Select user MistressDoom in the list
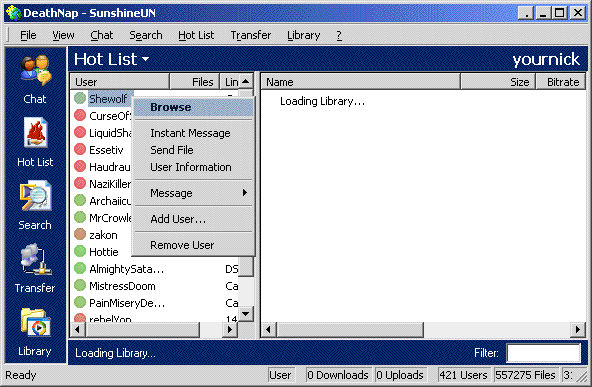592x387 pixels. coord(122,286)
